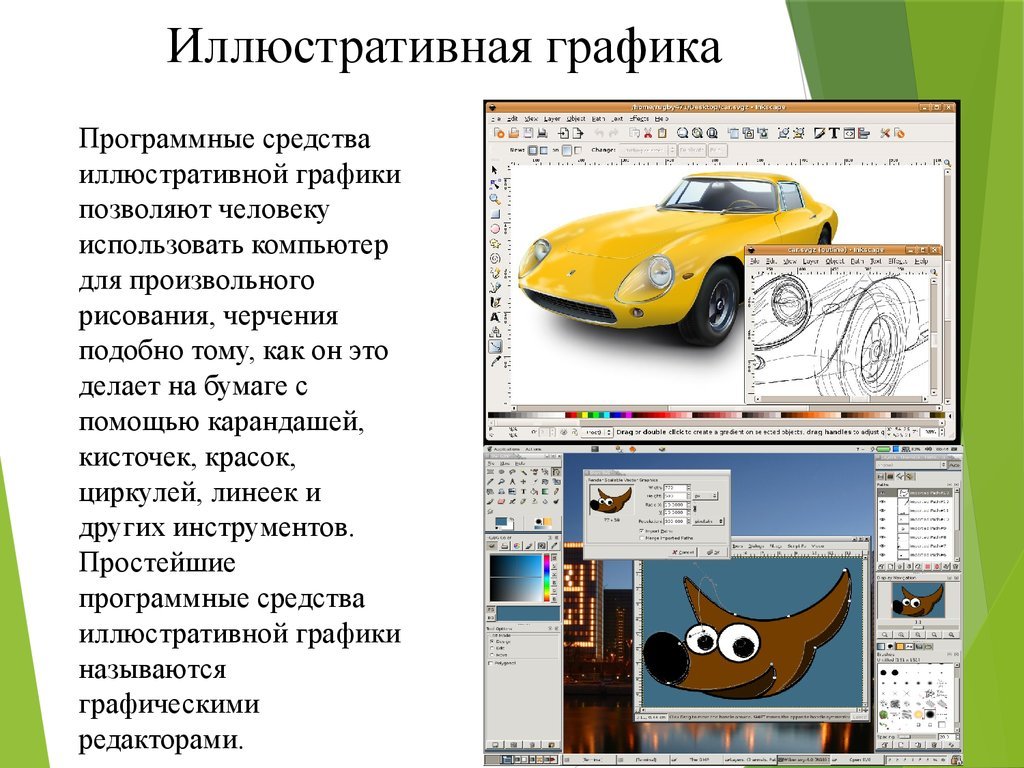Toggle visibility eye of the top path
The image size is (1024, 768).
click(x=883, y=494)
